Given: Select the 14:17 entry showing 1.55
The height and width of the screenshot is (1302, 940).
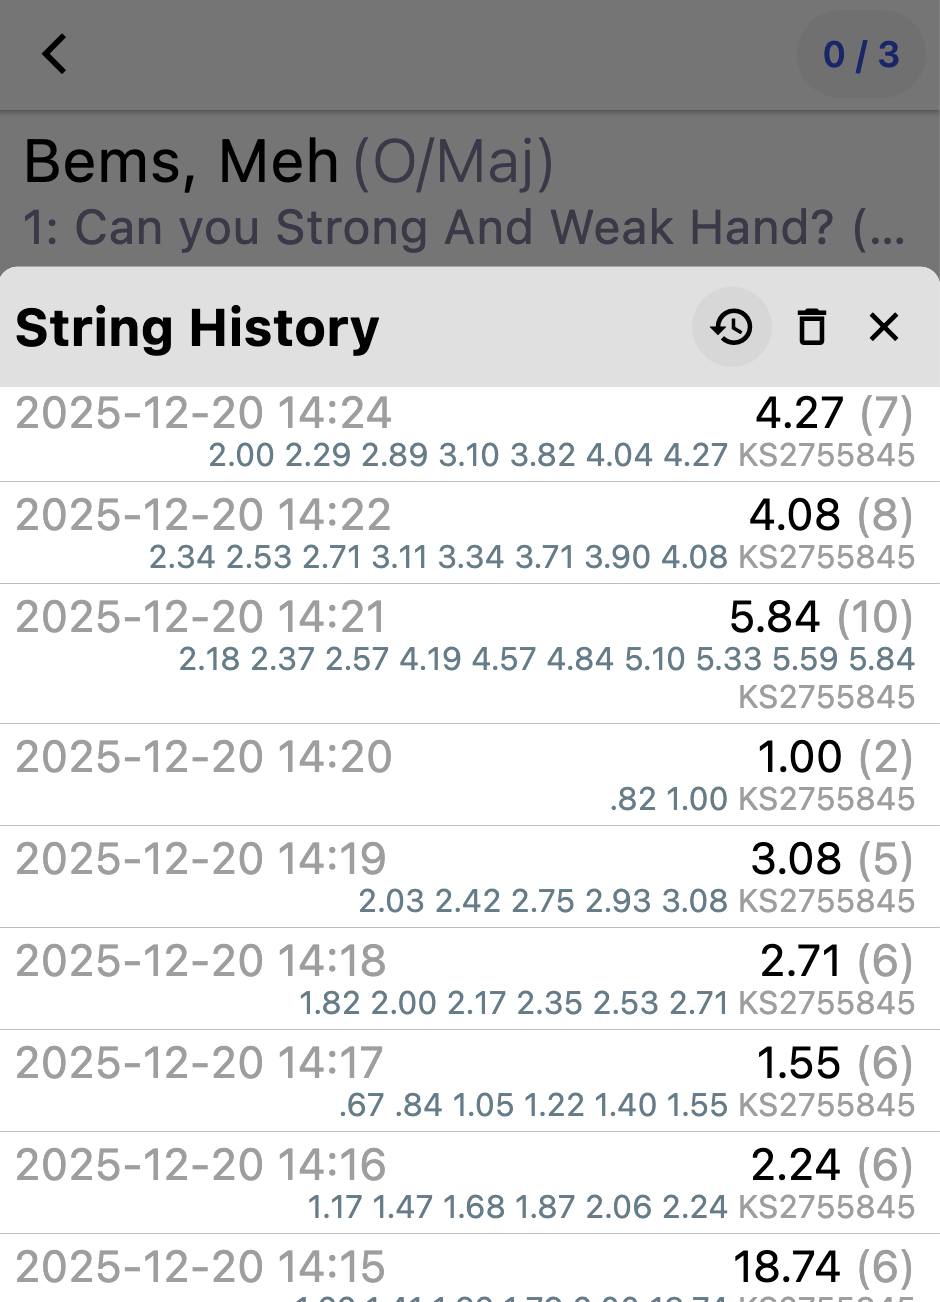Looking at the screenshot, I should (470, 1081).
